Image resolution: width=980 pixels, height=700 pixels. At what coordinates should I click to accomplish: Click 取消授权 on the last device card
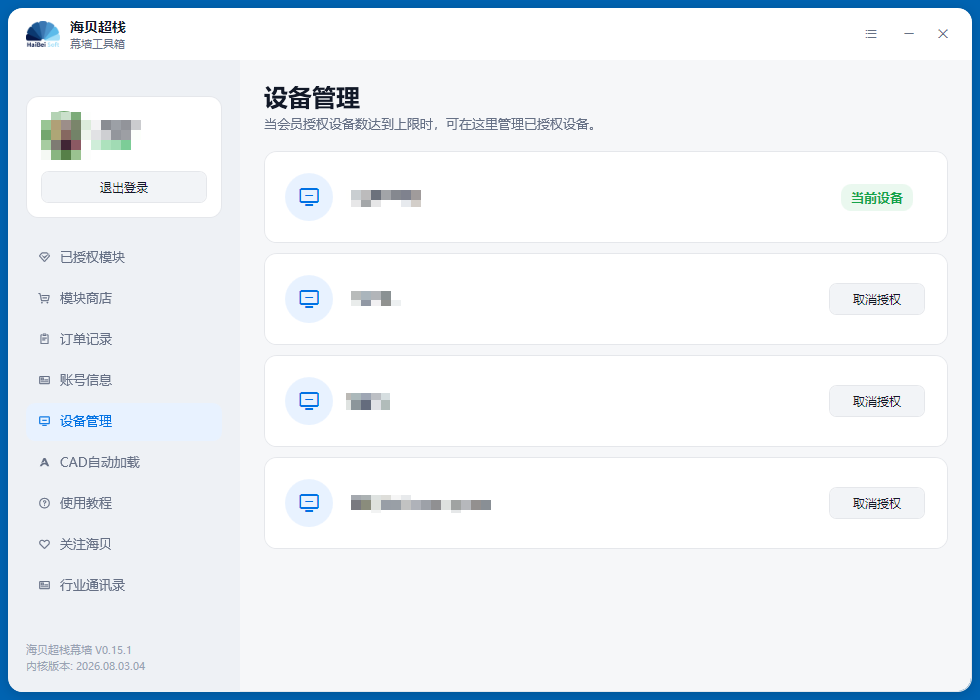(x=877, y=503)
